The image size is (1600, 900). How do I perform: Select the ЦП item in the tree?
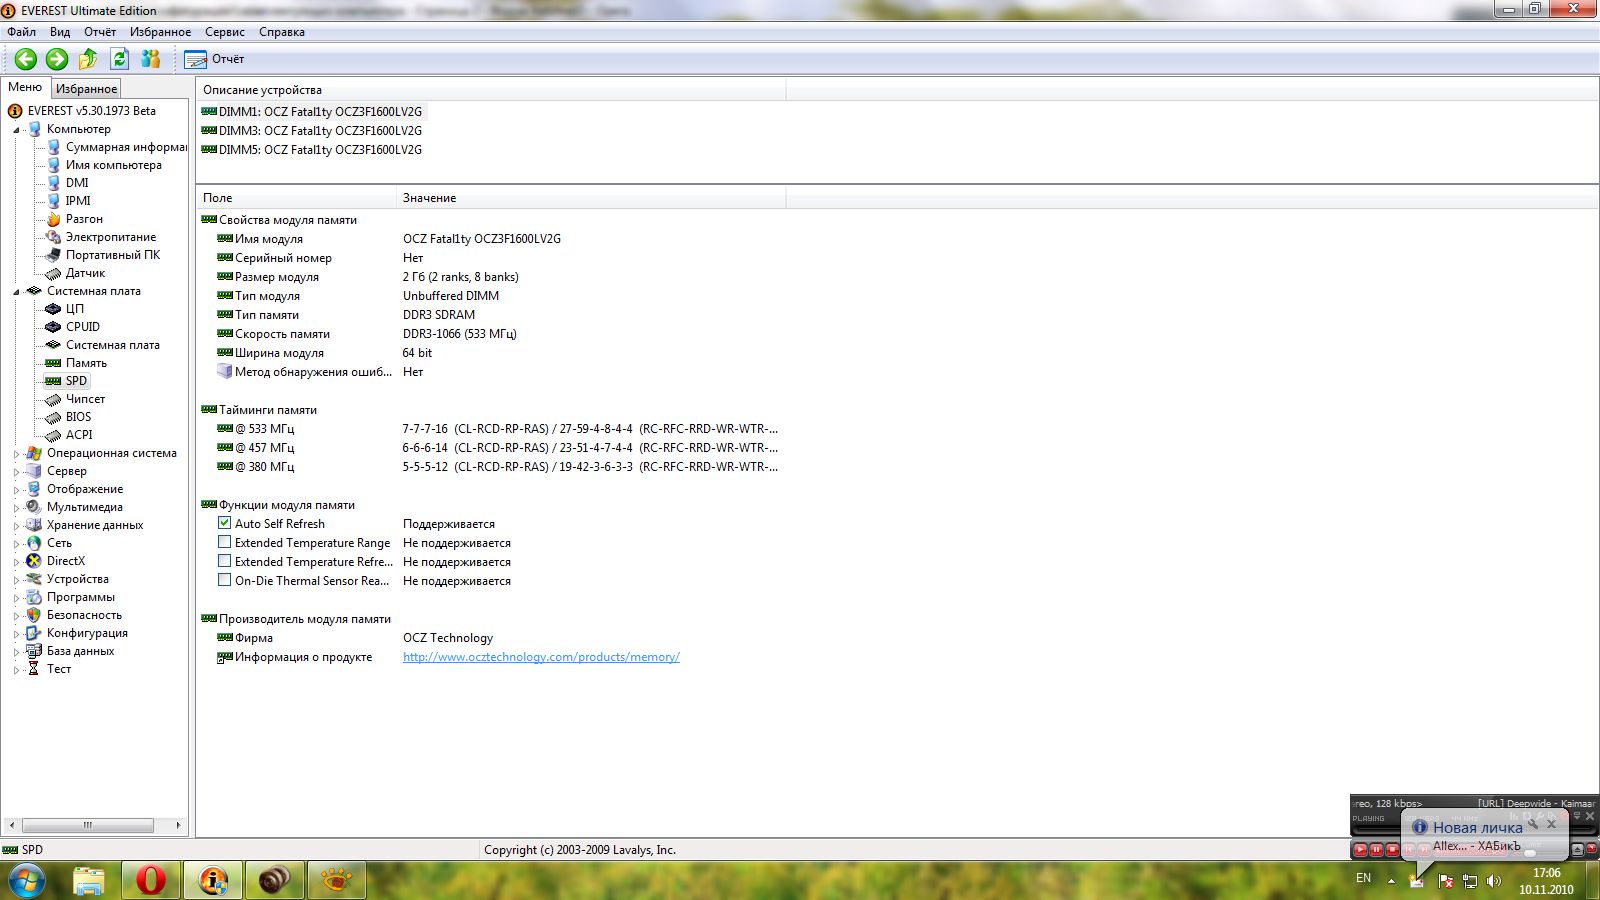pos(75,309)
